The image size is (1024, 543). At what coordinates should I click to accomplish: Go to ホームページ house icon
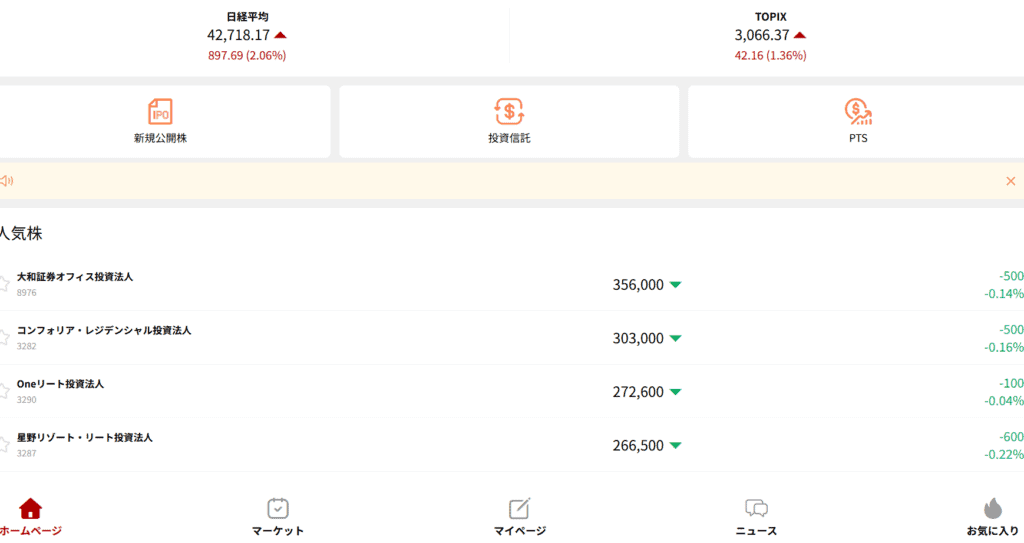pyautogui.click(x=30, y=509)
